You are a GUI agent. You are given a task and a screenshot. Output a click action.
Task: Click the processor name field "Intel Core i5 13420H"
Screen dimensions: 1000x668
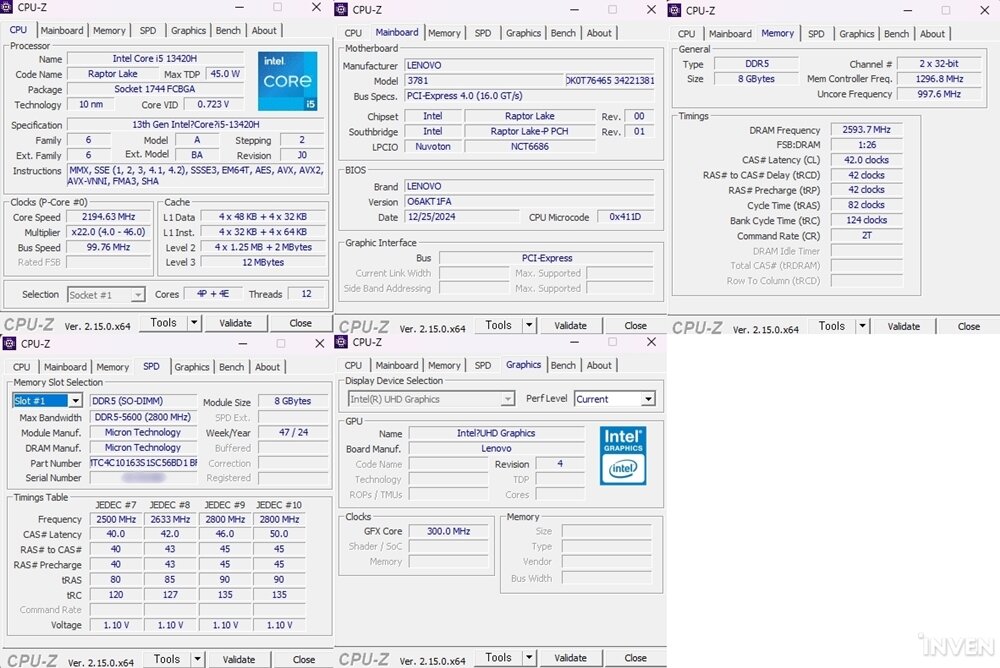tap(155, 59)
